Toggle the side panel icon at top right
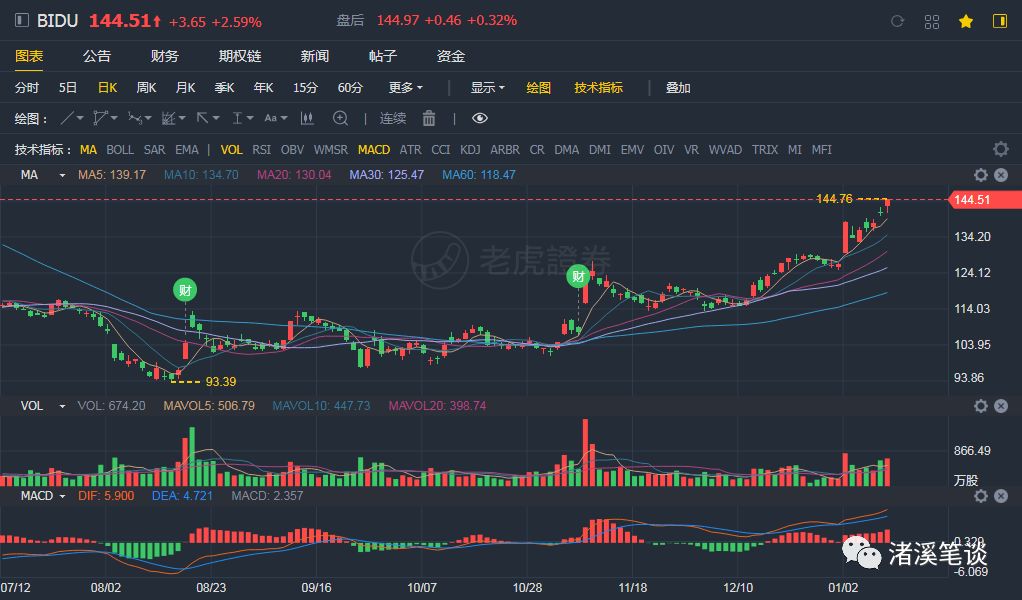This screenshot has height=600, width=1022. (1000, 21)
